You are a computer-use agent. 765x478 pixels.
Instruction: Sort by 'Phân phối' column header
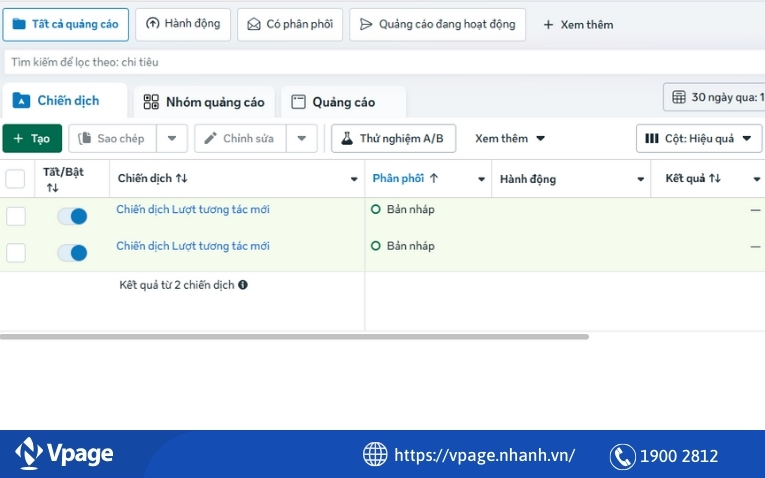click(x=405, y=179)
